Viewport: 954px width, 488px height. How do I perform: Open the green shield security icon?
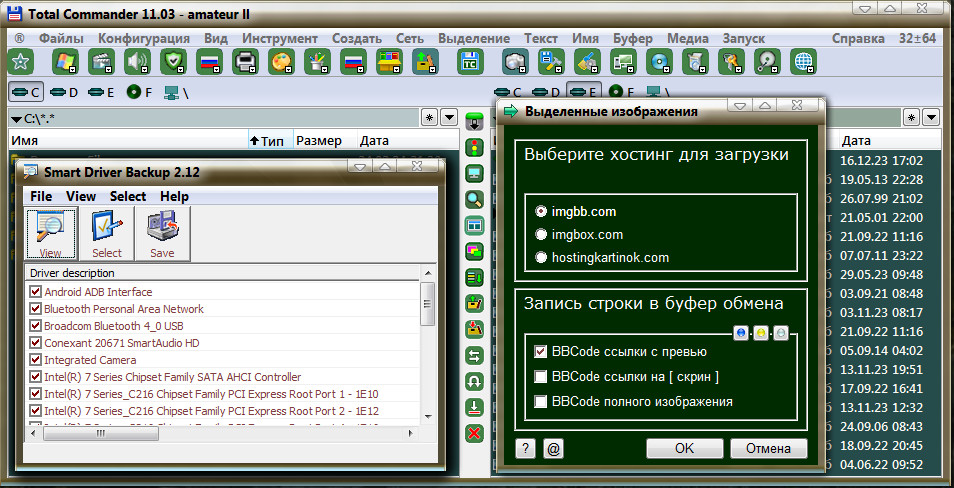[x=173, y=62]
